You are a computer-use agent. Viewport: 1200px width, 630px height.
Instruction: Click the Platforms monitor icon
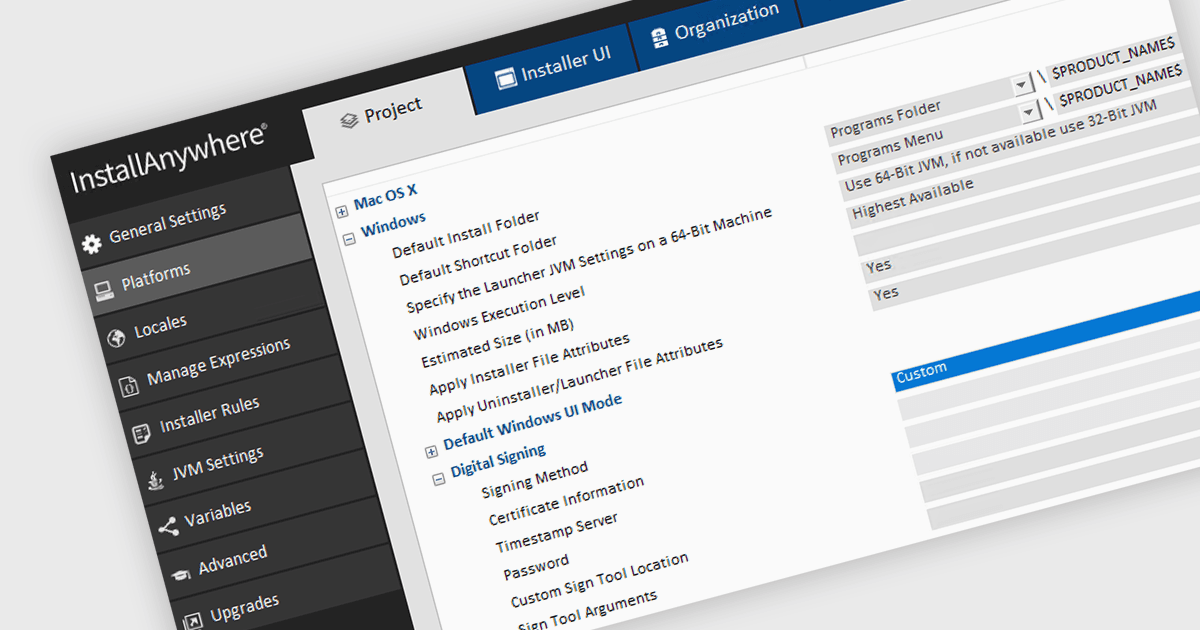[104, 290]
